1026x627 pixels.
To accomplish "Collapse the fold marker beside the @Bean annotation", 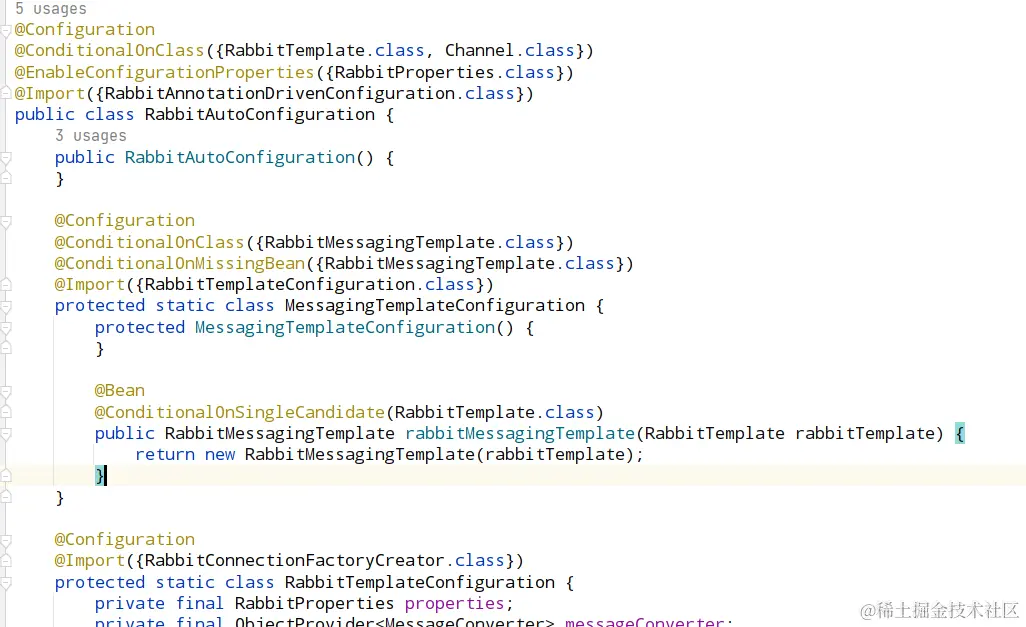I will click(6, 391).
